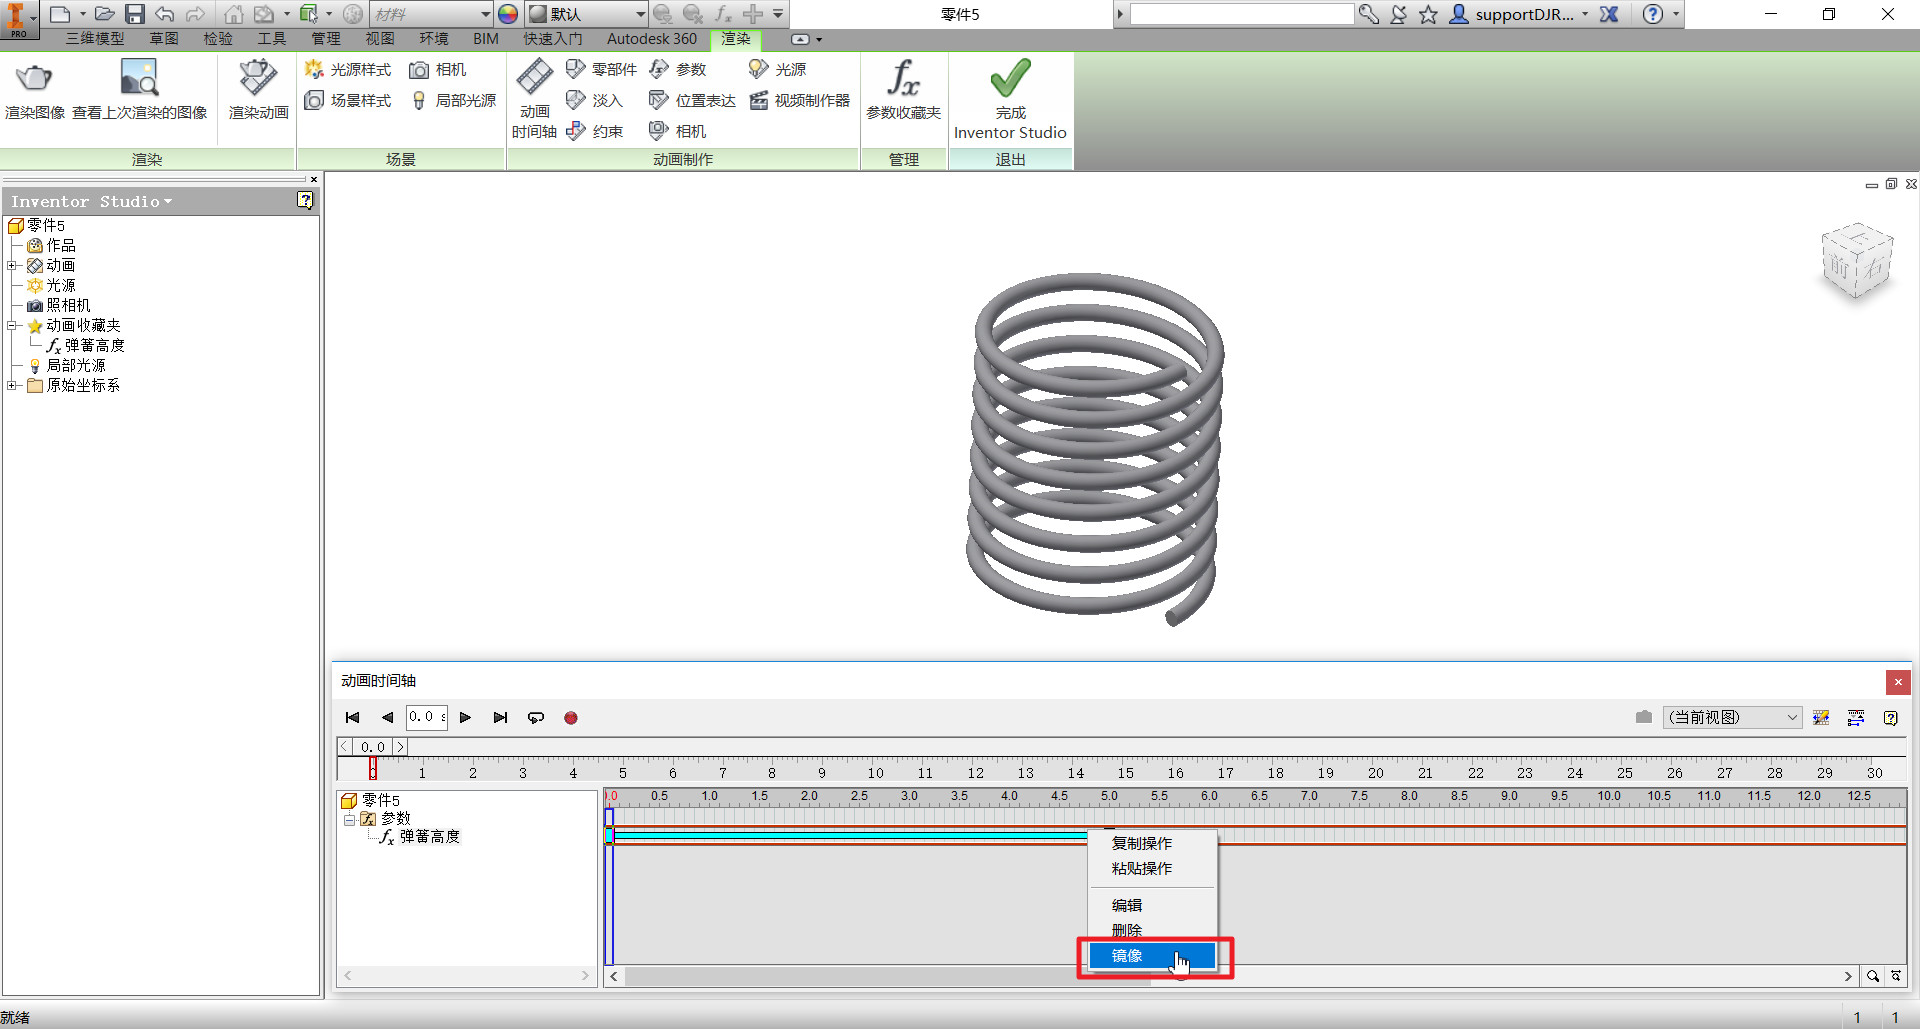This screenshot has width=1920, height=1029.
Task: Collapse the 参数 node in timeline tree
Action: tap(350, 819)
